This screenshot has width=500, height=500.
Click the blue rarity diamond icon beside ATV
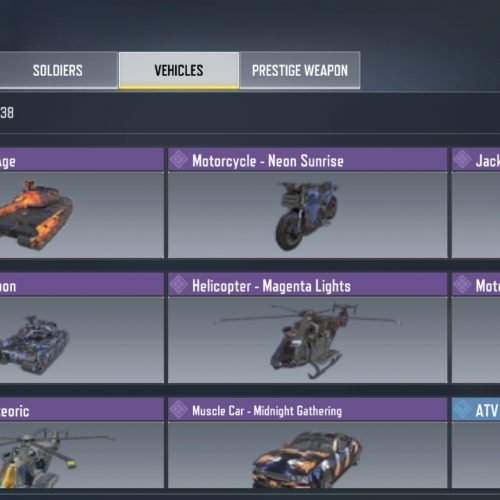[x=463, y=409]
